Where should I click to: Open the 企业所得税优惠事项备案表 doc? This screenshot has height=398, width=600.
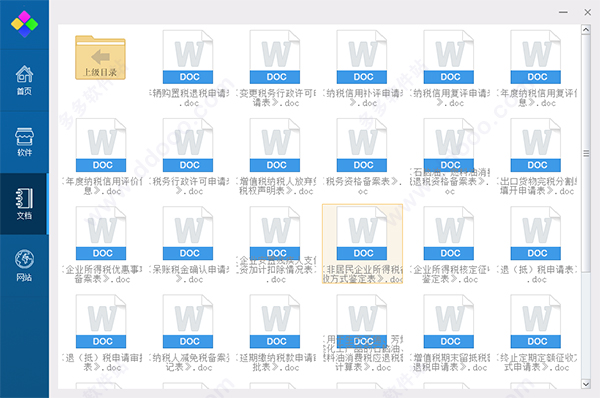click(101, 245)
